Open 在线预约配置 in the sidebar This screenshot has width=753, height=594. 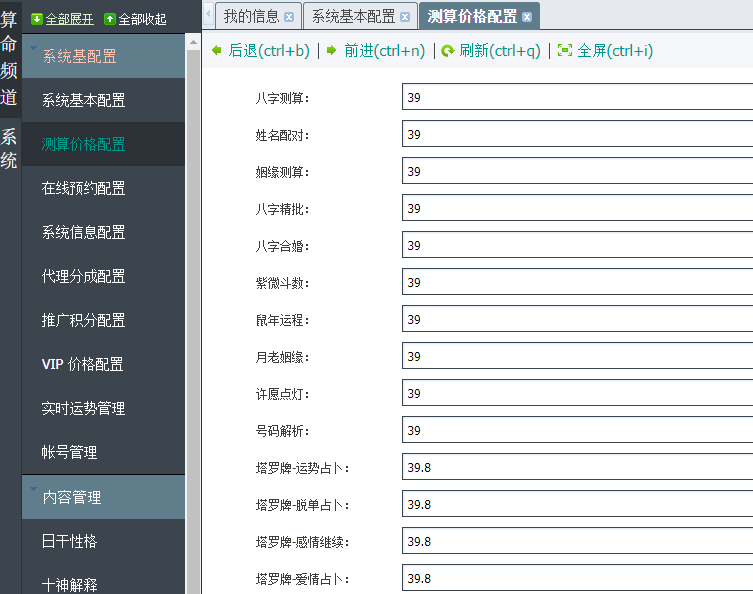[103, 188]
